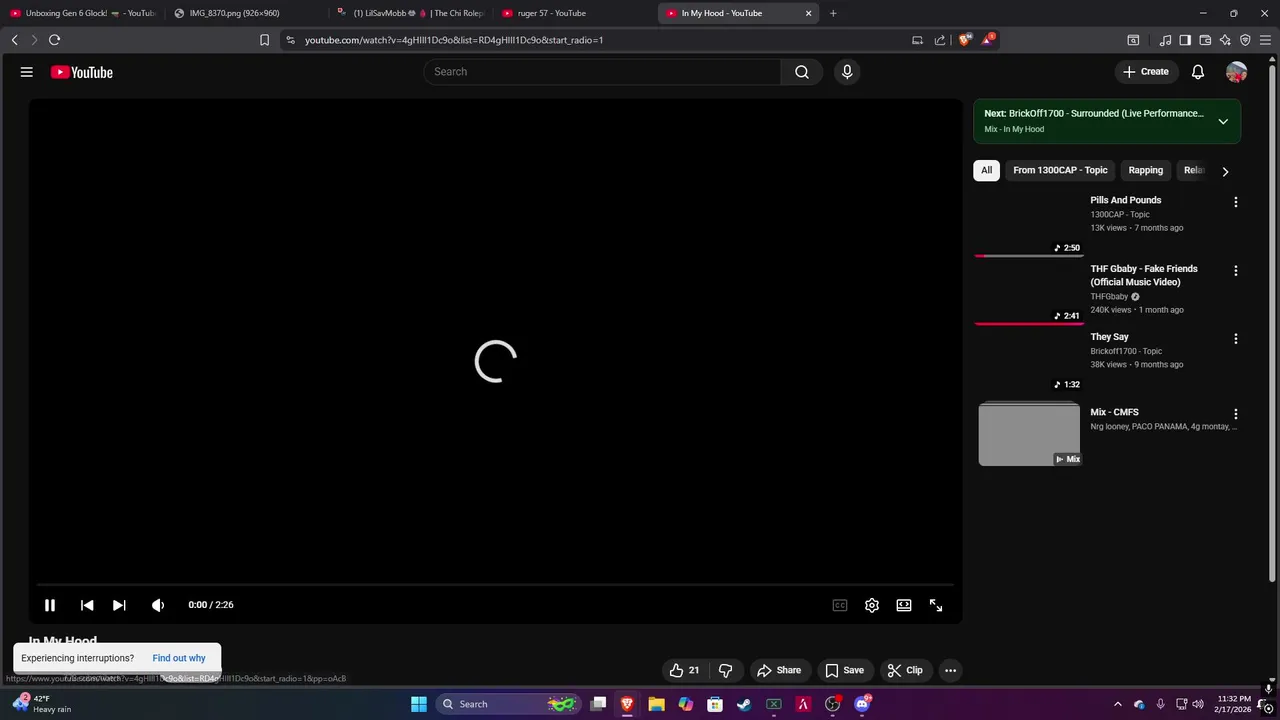The height and width of the screenshot is (720, 1280).
Task: Open THF Gbaby - Fake Friends video
Action: coord(1143,275)
